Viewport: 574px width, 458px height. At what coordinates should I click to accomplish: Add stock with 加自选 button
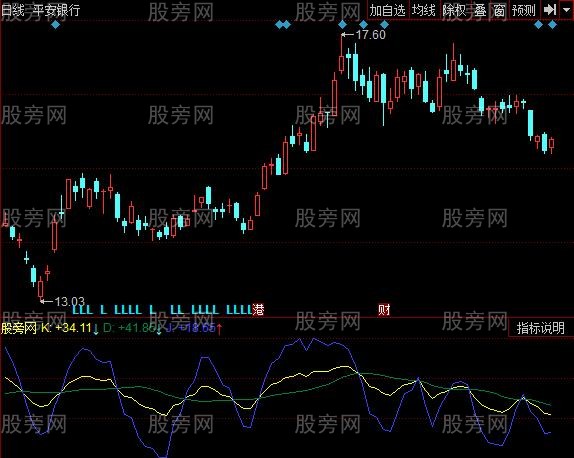coord(387,10)
